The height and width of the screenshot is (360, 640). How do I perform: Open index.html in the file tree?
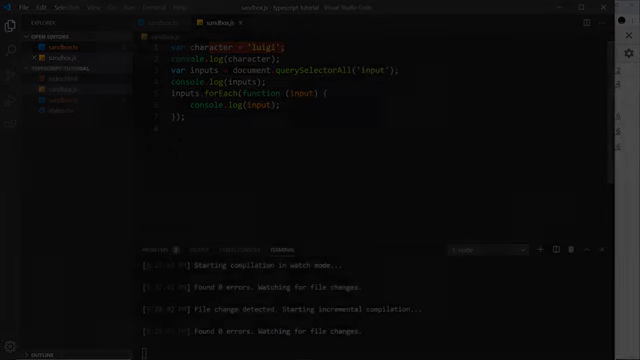[62, 79]
